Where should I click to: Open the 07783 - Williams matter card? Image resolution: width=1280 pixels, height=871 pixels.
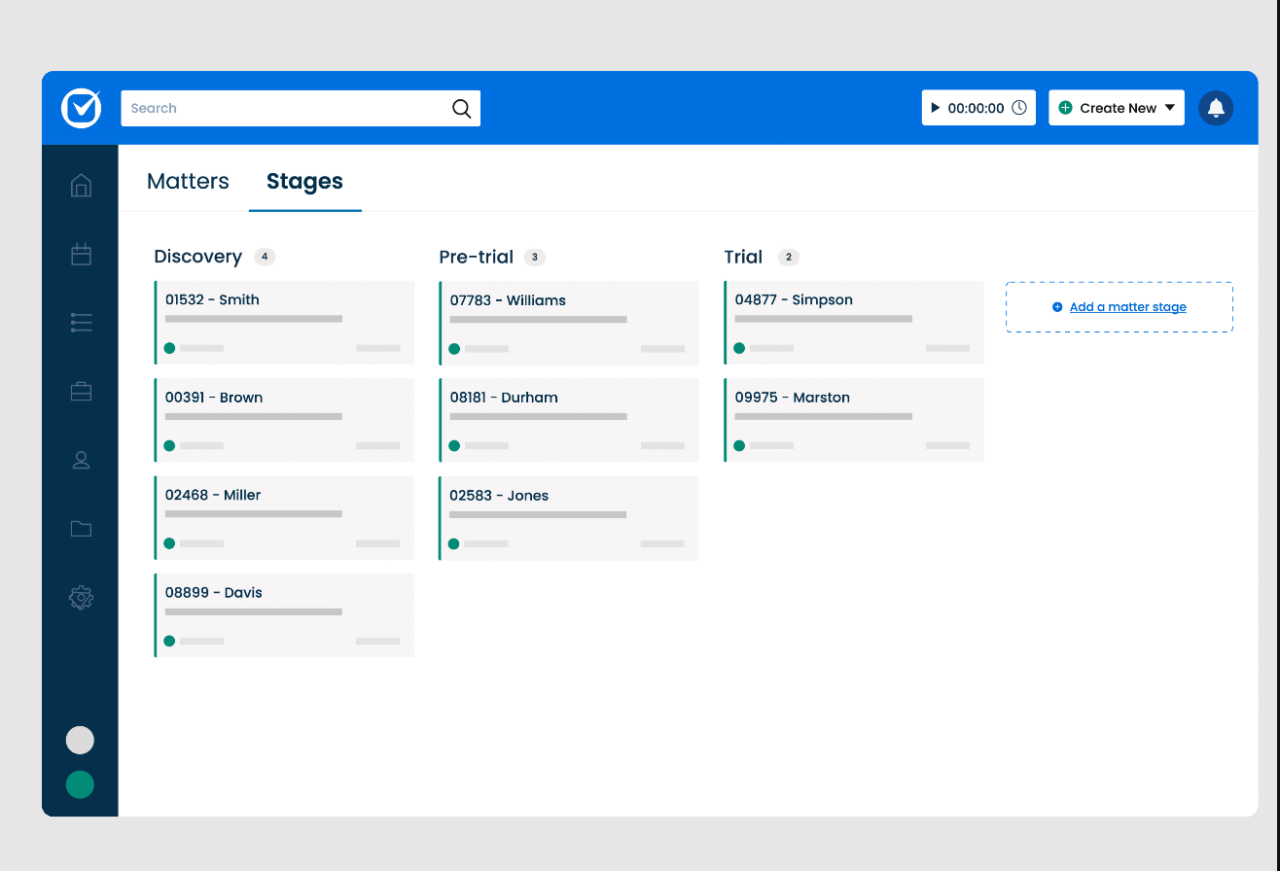[569, 323]
